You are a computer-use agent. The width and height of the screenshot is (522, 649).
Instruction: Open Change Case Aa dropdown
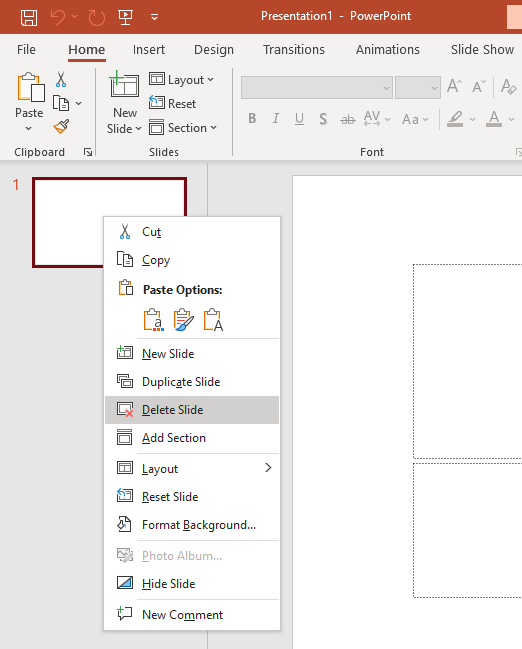[415, 120]
